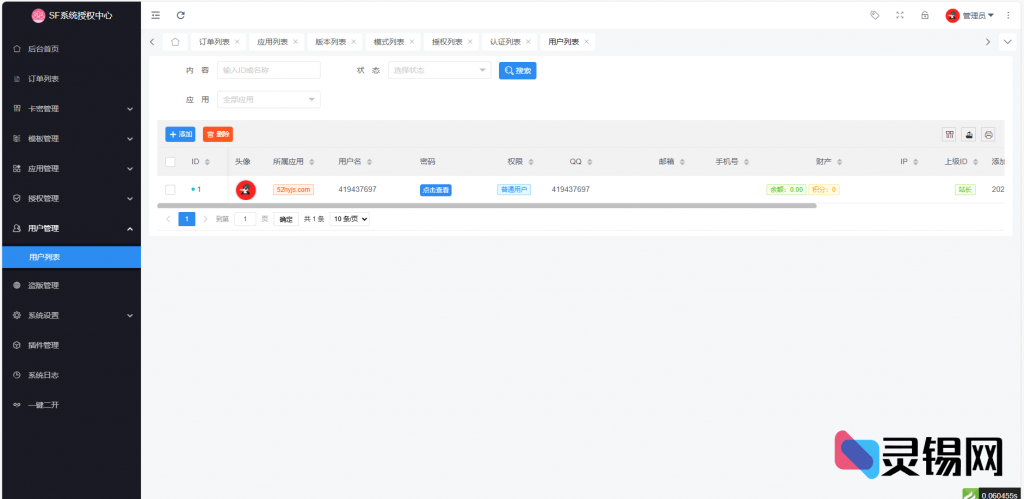Open the 状态 status dropdown

(x=439, y=70)
